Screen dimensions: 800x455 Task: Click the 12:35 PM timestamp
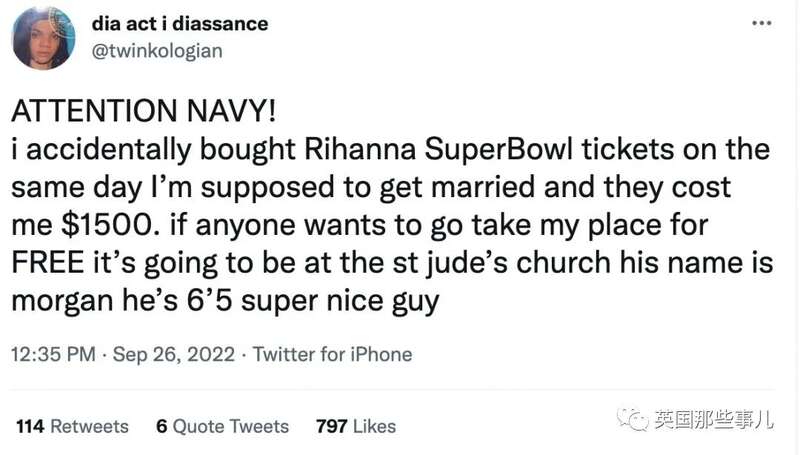click(x=54, y=354)
